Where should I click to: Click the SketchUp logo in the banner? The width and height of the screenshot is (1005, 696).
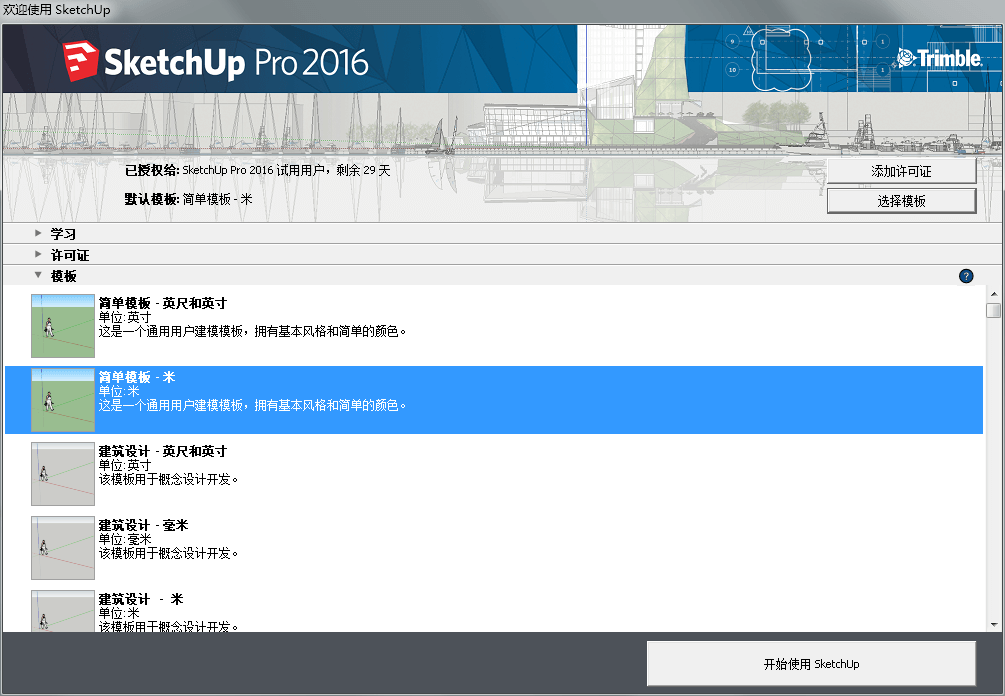coord(215,62)
